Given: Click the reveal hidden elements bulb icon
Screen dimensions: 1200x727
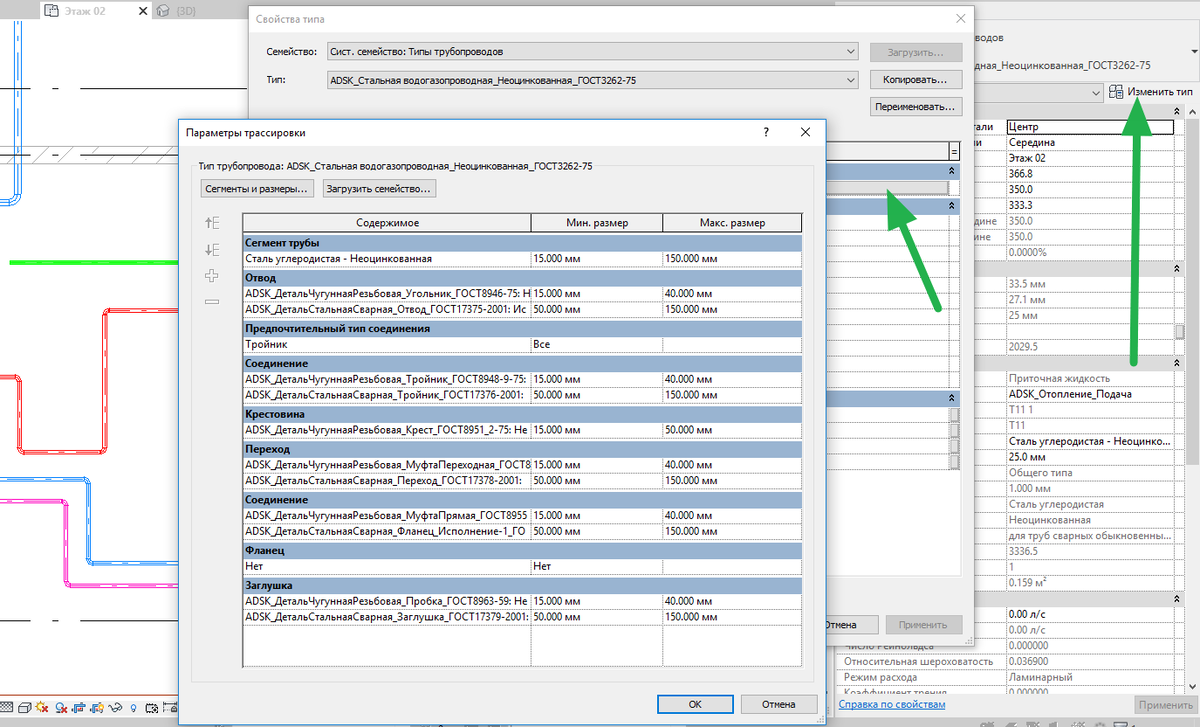Looking at the screenshot, I should pos(135,708).
